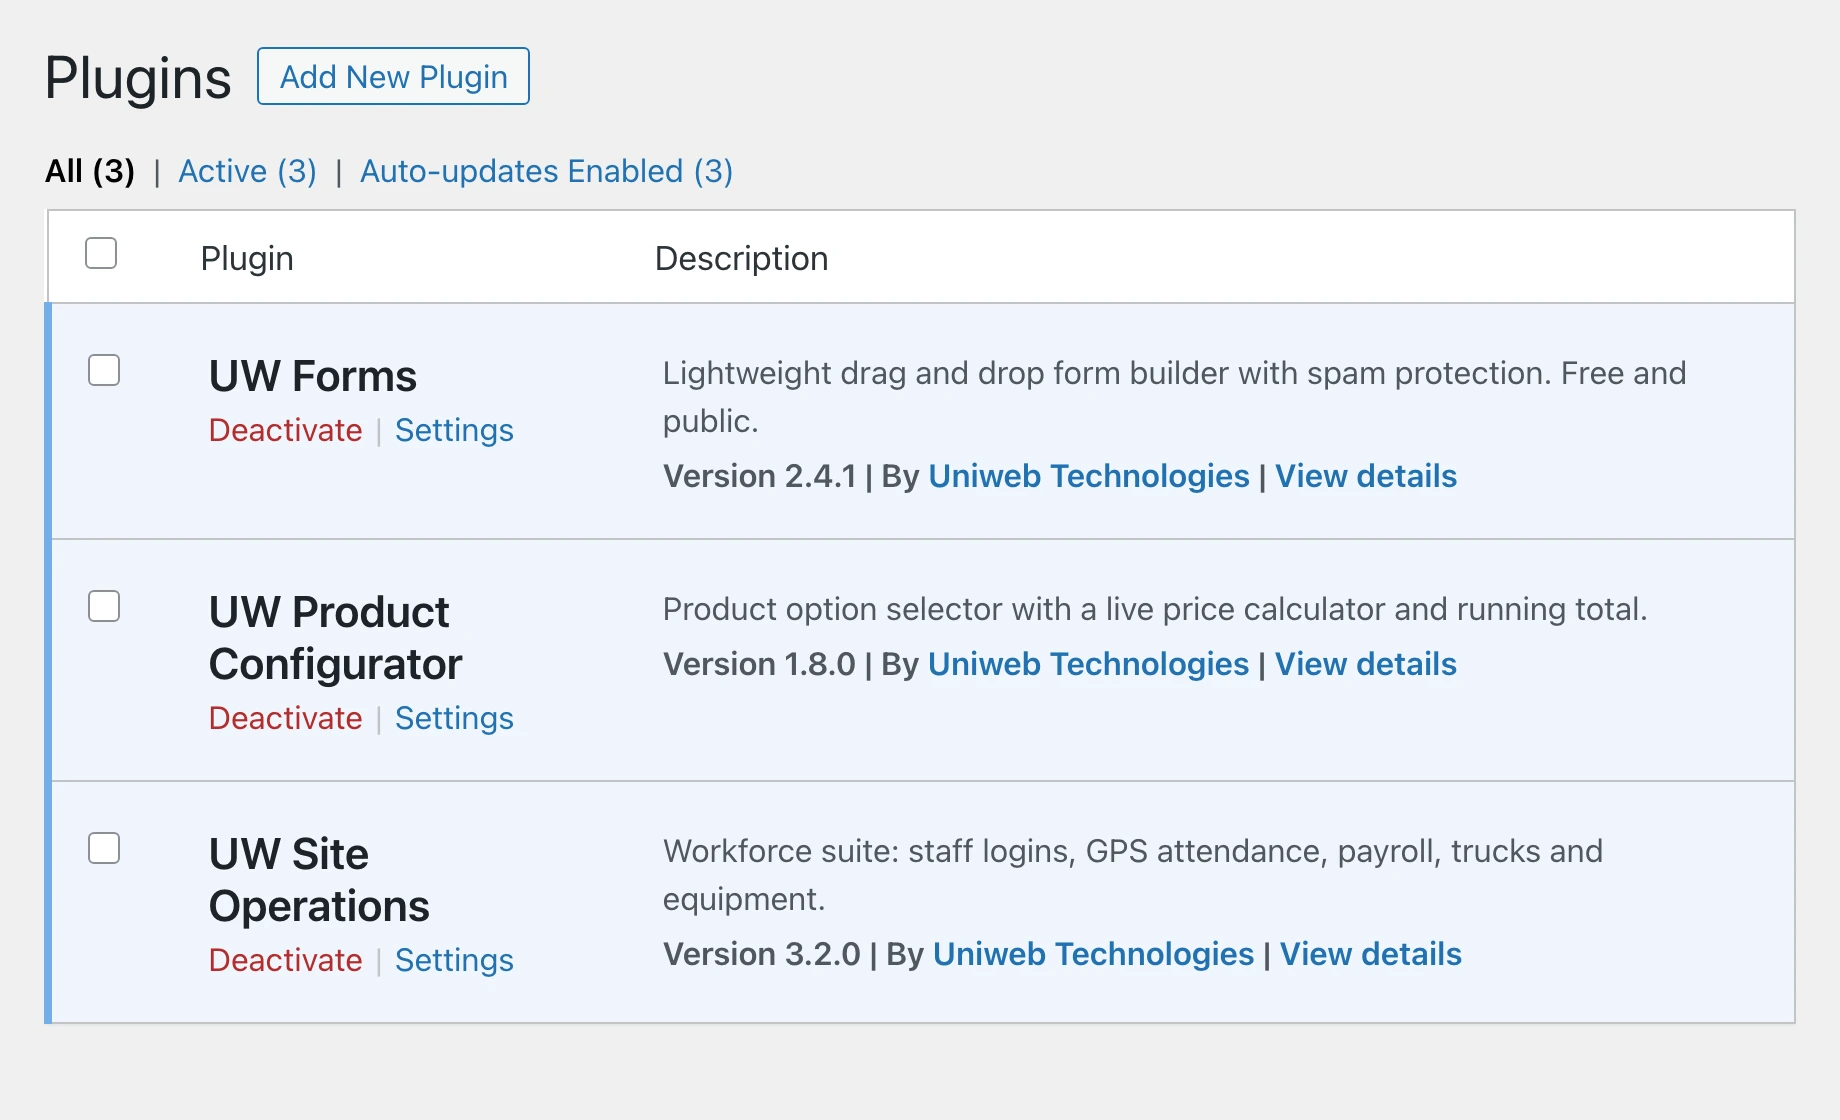This screenshot has height=1120, width=1840.
Task: Click the 'Product option selector' description text
Action: tap(1154, 609)
